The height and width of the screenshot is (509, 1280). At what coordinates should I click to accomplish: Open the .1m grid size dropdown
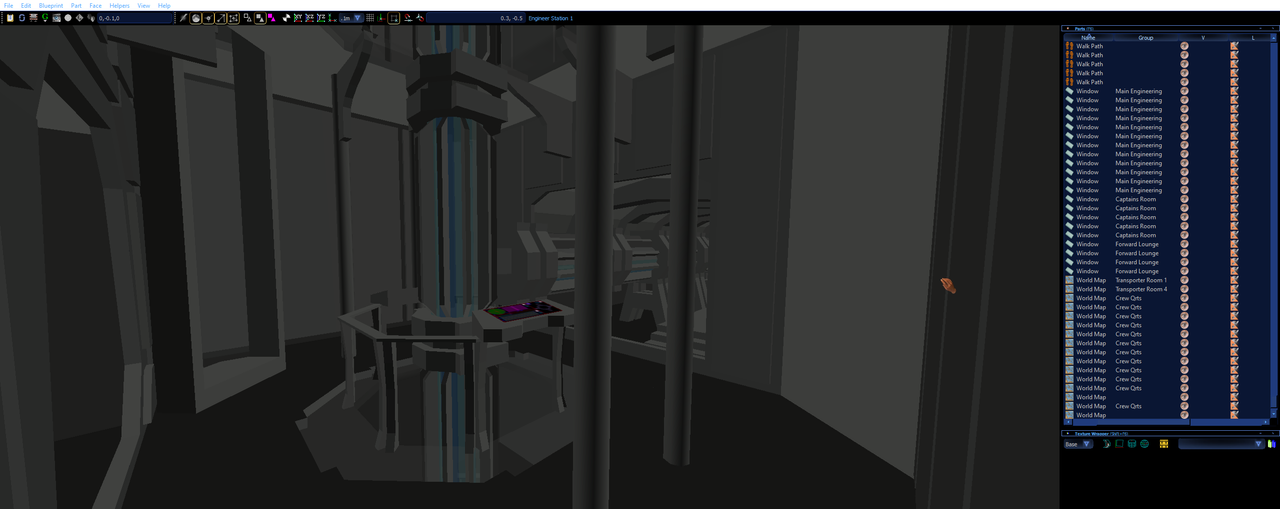click(x=351, y=18)
